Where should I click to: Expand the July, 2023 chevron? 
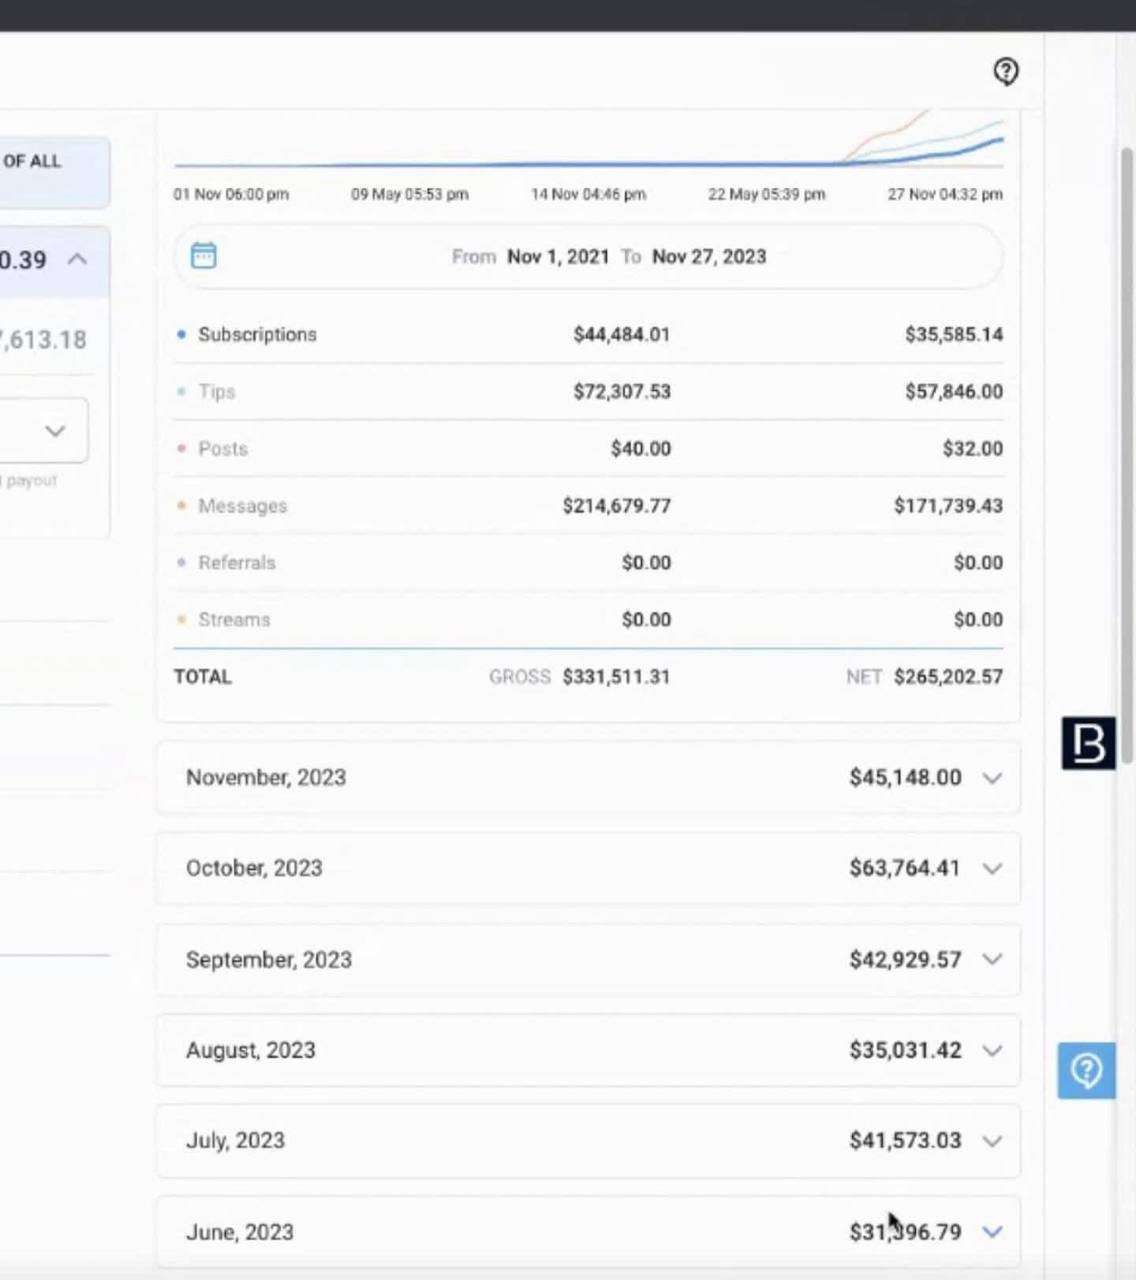[x=991, y=1141]
